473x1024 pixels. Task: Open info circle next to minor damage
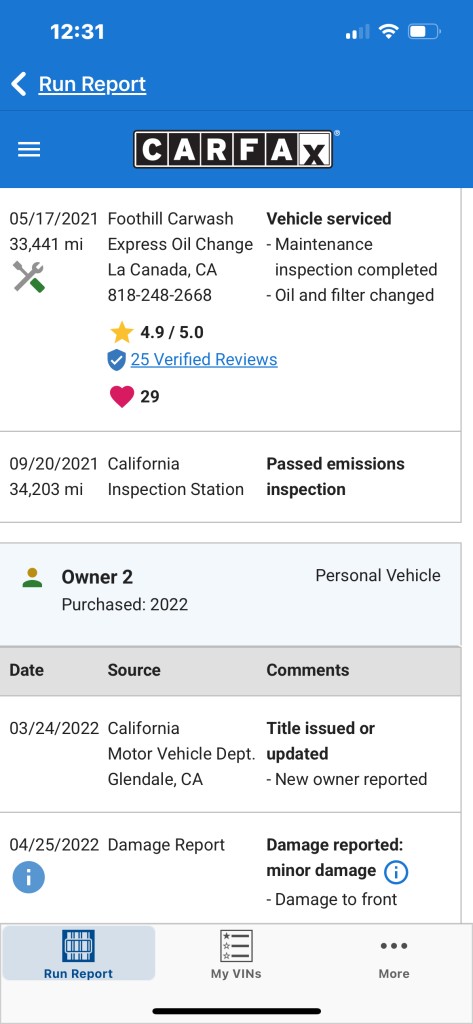[396, 871]
